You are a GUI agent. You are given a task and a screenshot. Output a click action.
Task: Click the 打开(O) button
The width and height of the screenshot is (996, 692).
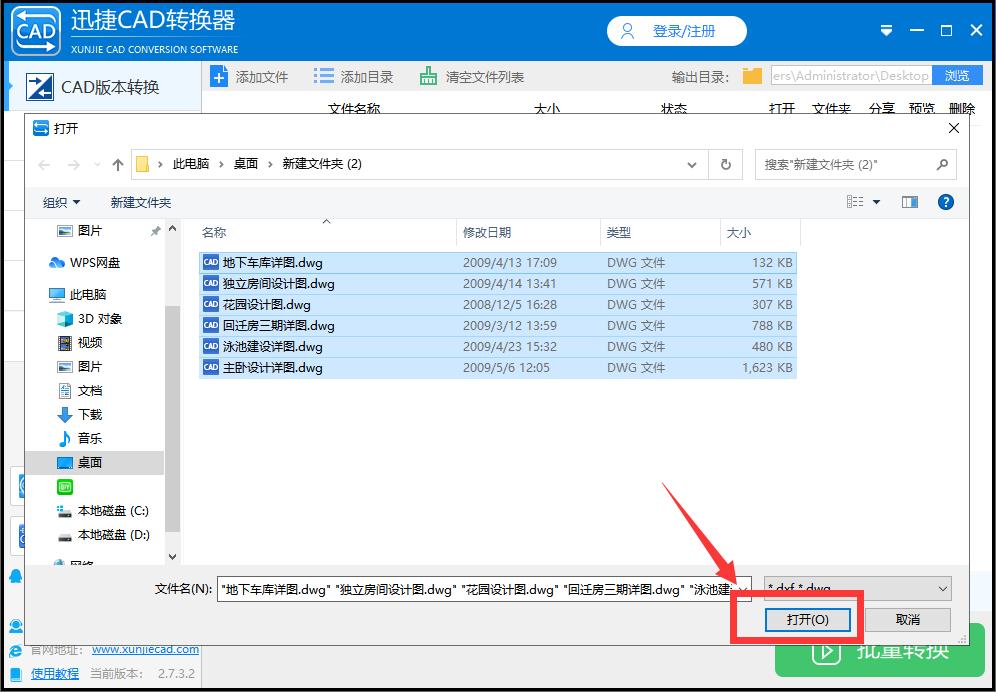tap(807, 618)
